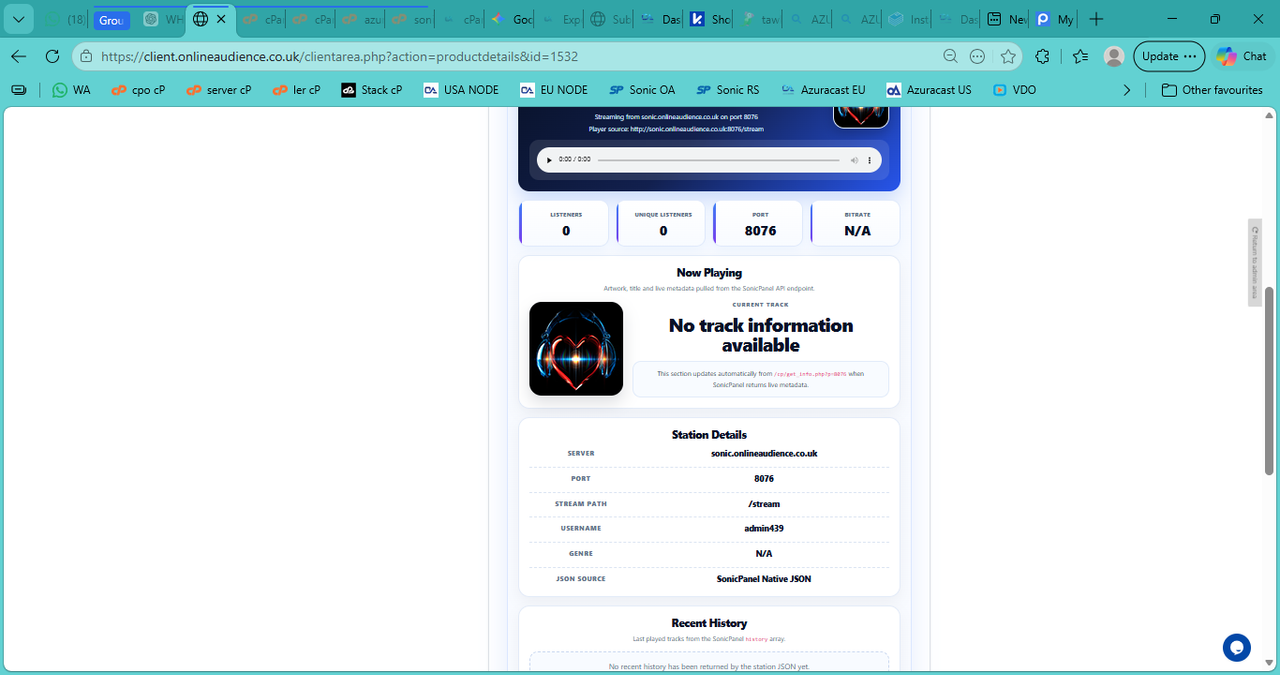Open the VDO bookmark

click(1014, 90)
